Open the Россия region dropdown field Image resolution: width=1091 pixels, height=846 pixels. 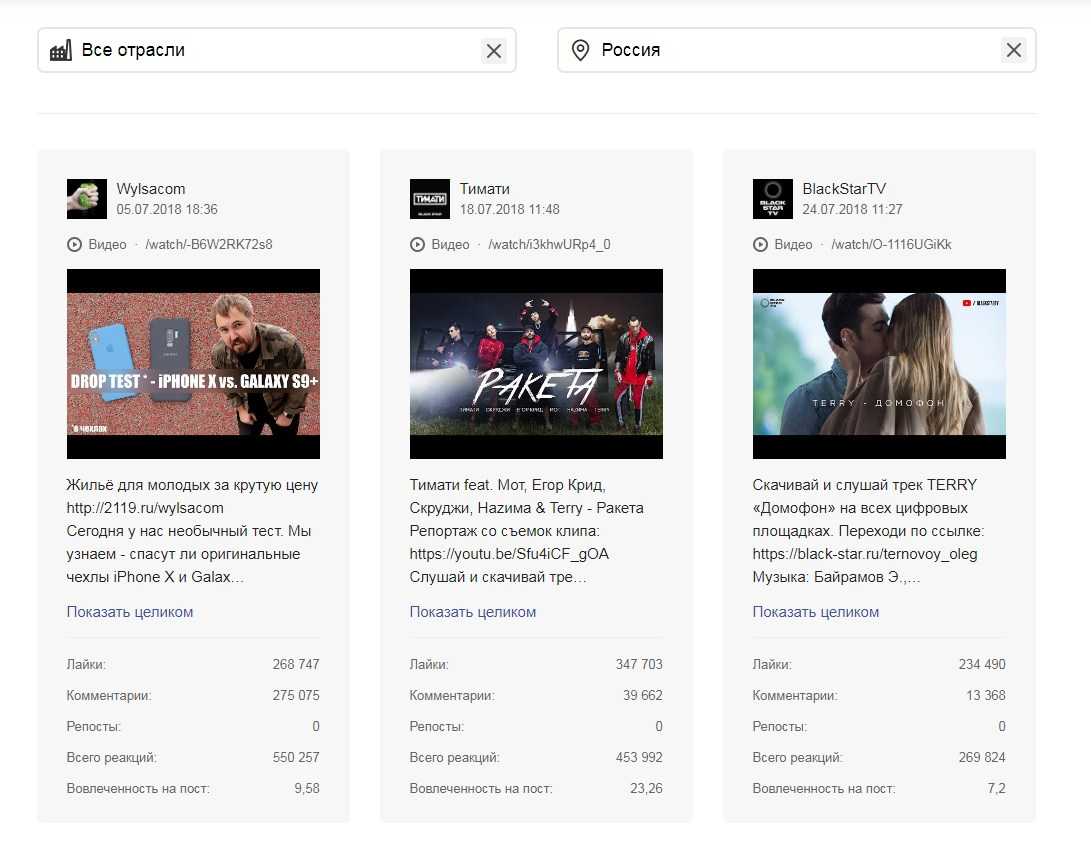[x=790, y=50]
